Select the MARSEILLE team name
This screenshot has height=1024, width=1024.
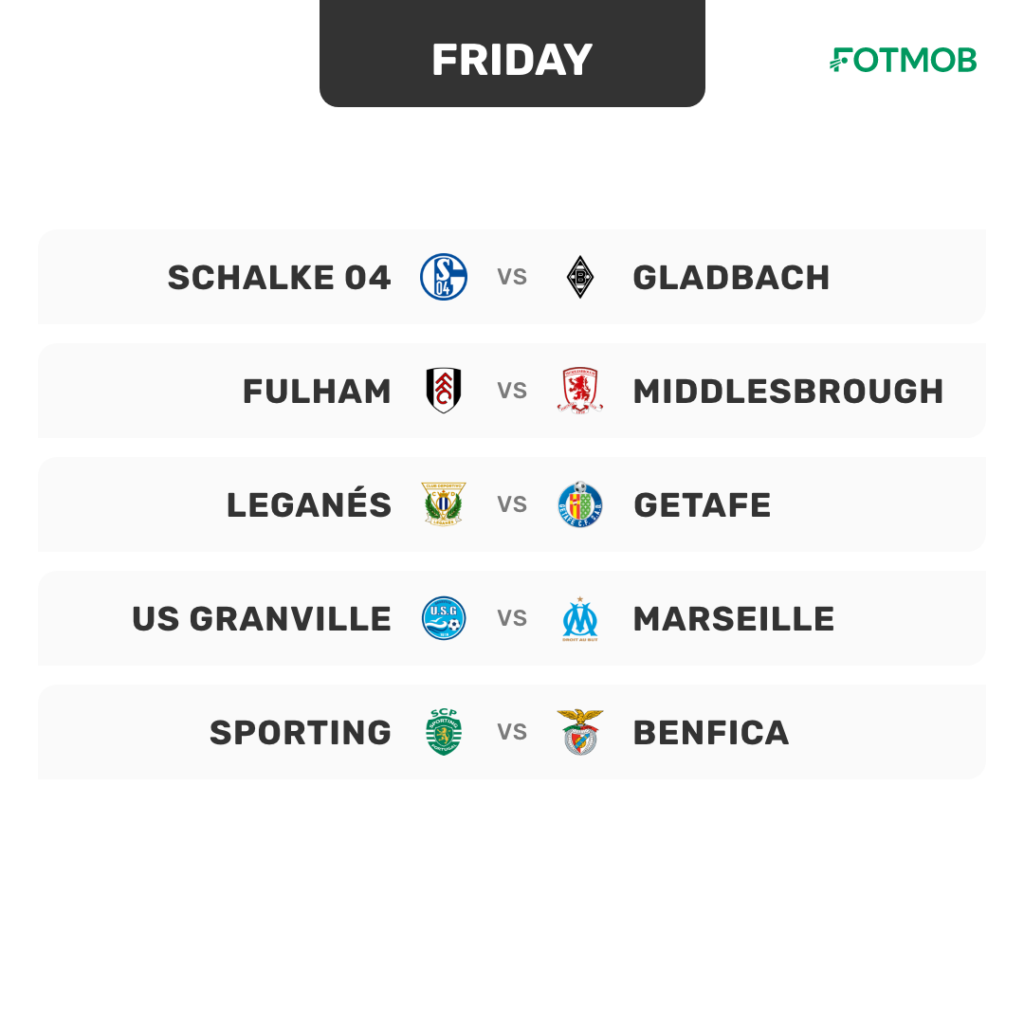click(x=734, y=618)
